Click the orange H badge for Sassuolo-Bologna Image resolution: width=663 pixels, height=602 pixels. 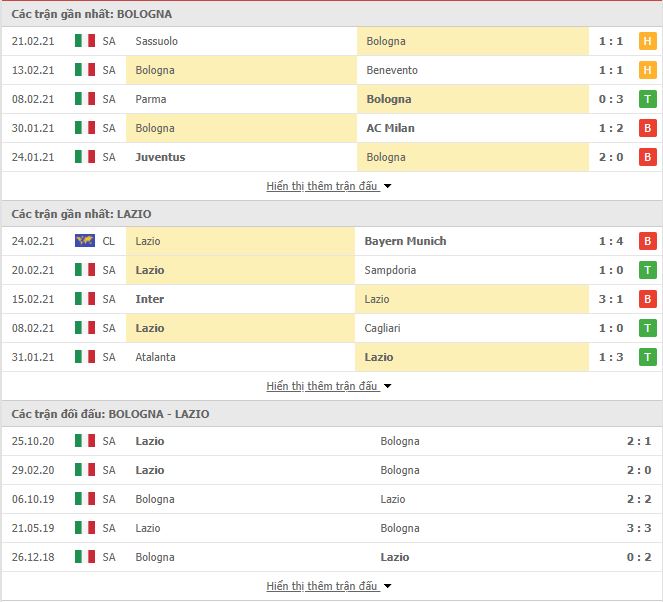647,41
